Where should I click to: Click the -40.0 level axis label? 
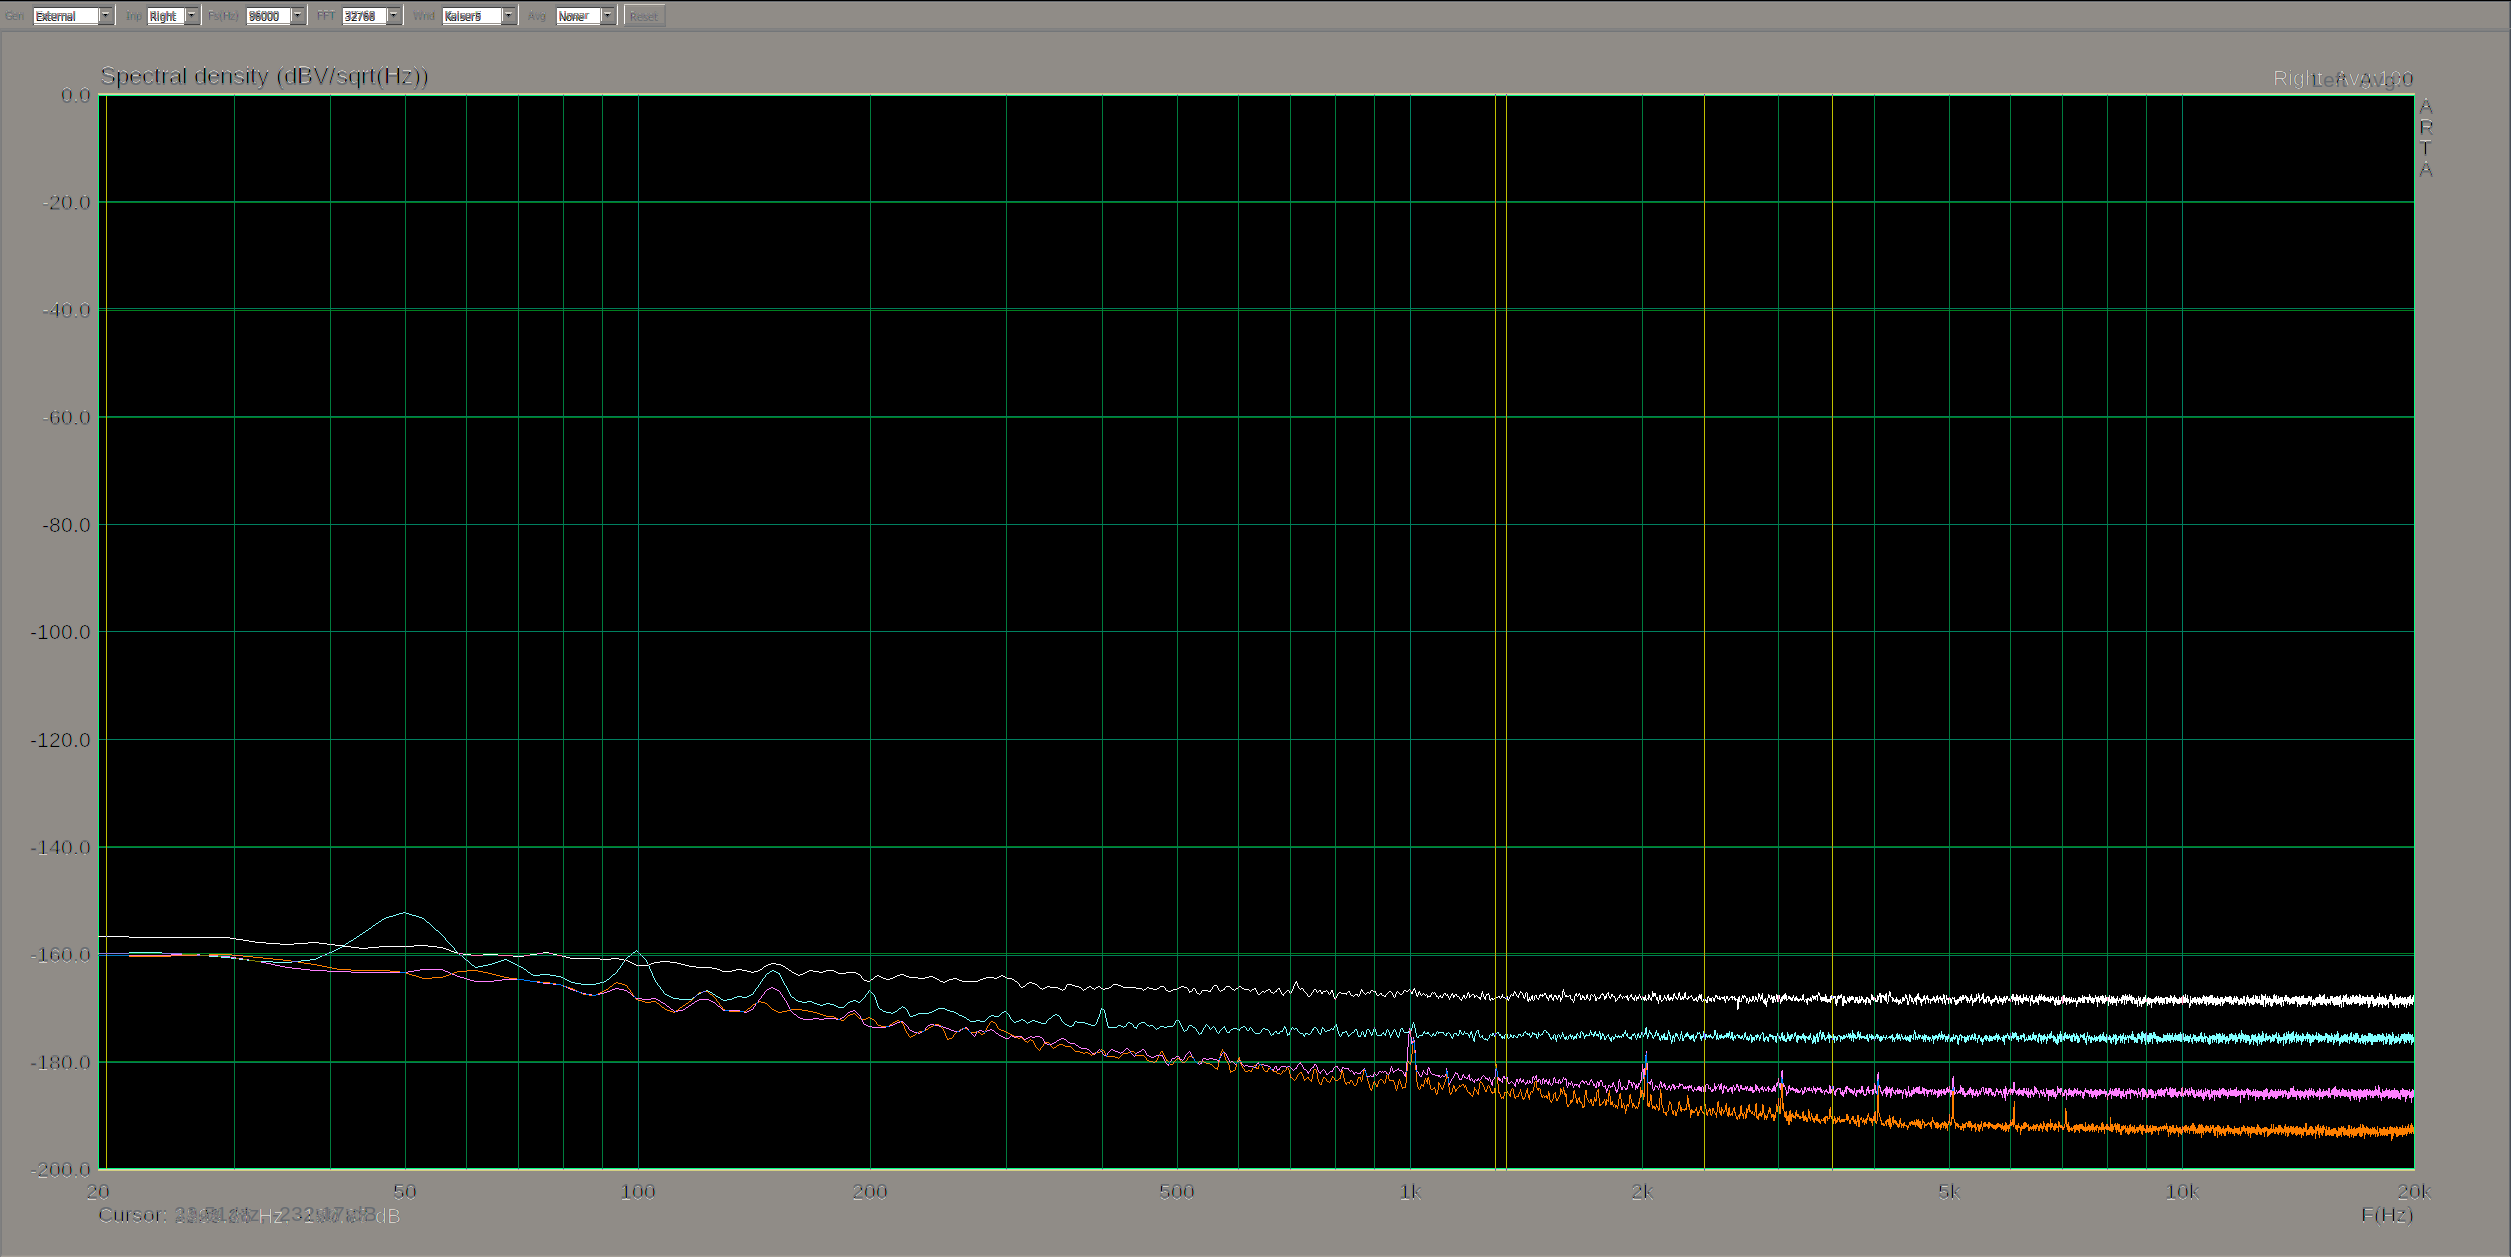pos(65,310)
